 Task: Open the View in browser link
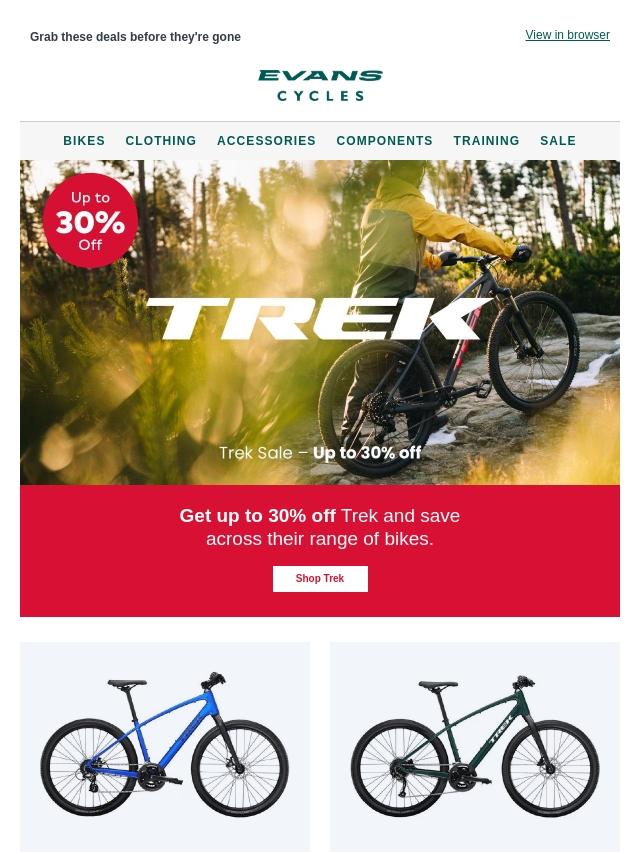[567, 35]
